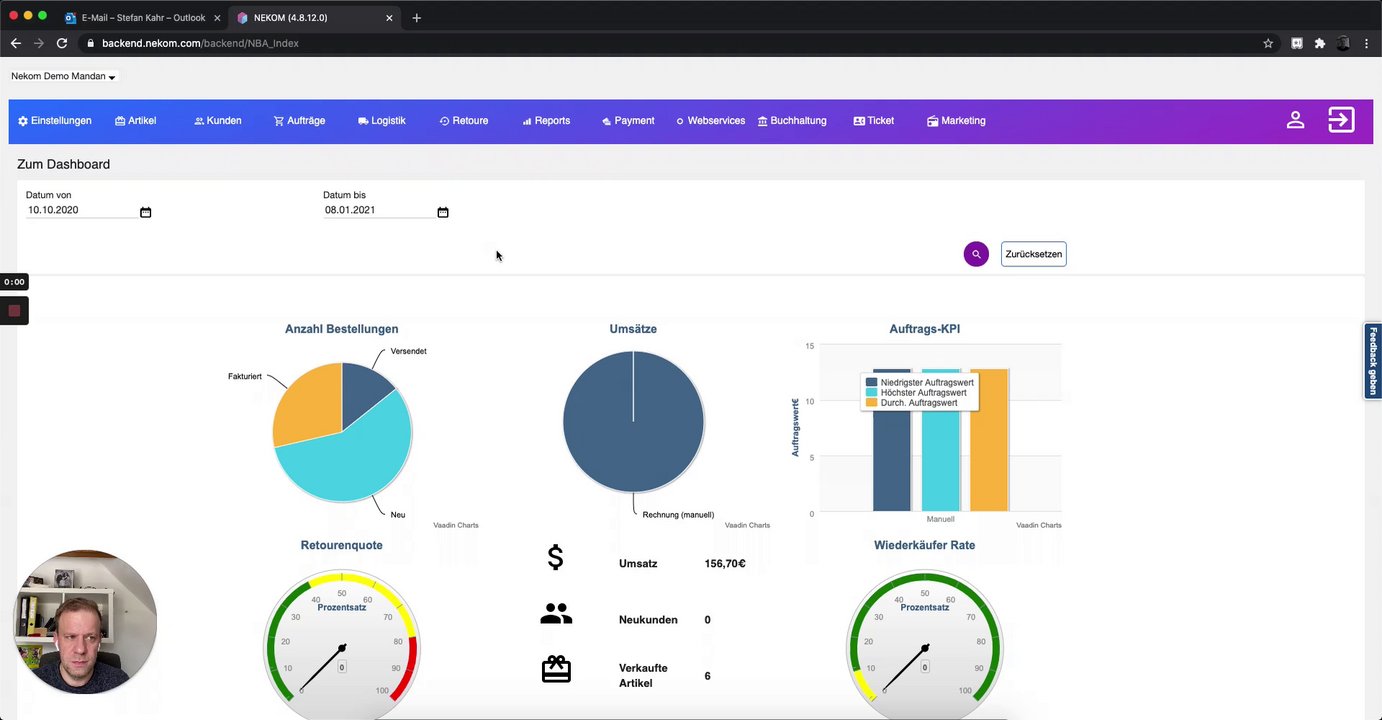
Task: Switch to the Outlook E-Mail tab
Action: click(x=143, y=18)
